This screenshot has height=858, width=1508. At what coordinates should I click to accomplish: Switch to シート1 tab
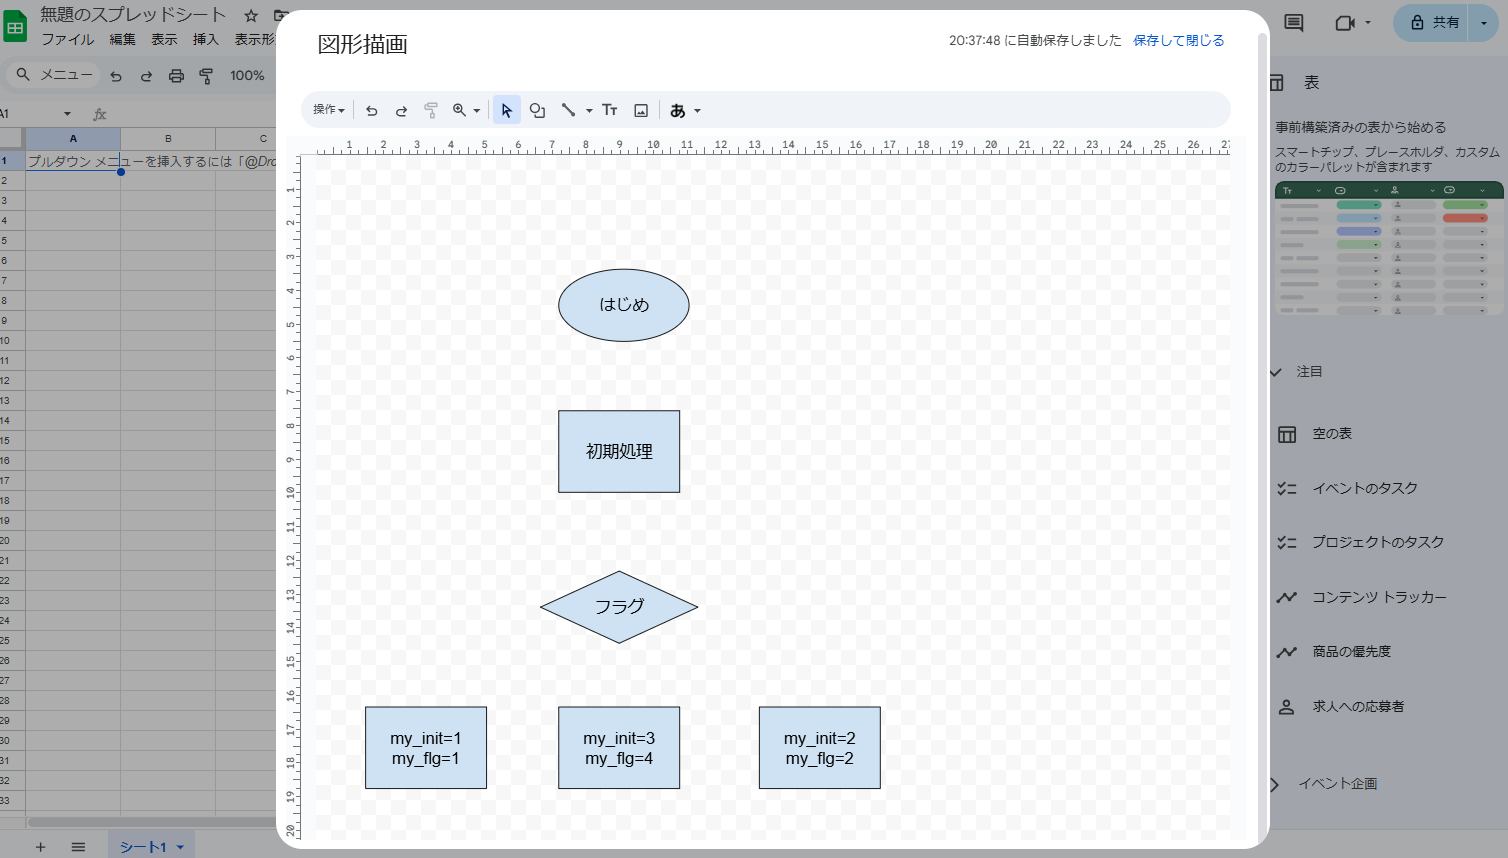point(143,847)
